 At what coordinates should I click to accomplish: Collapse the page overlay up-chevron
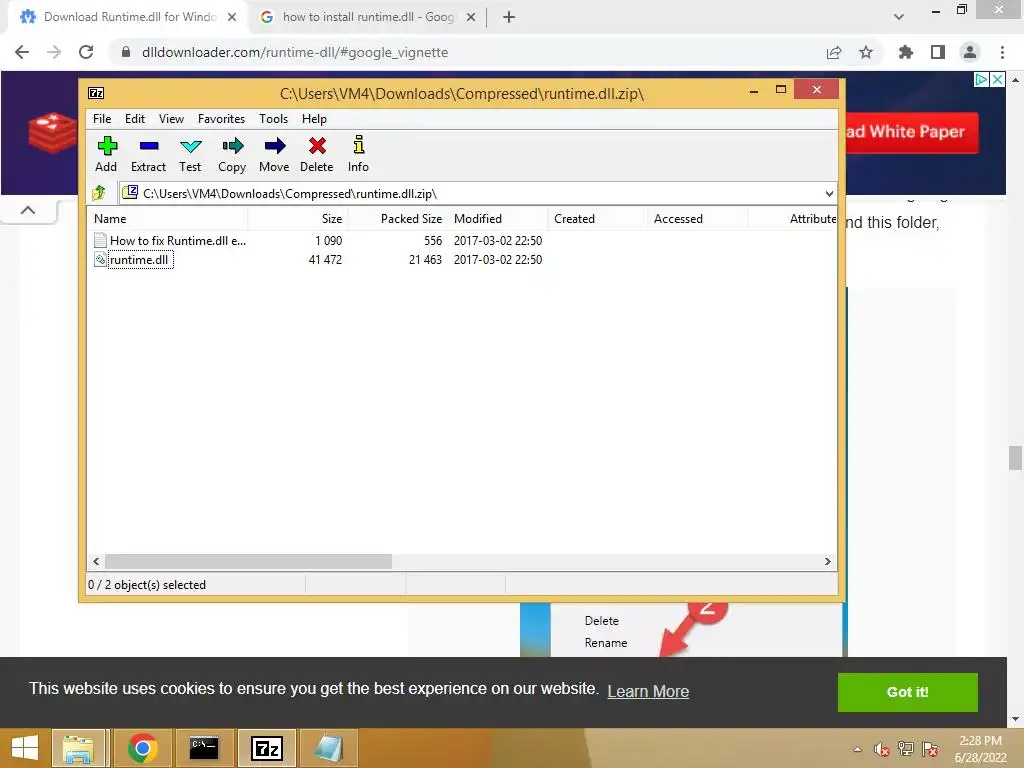(x=27, y=210)
